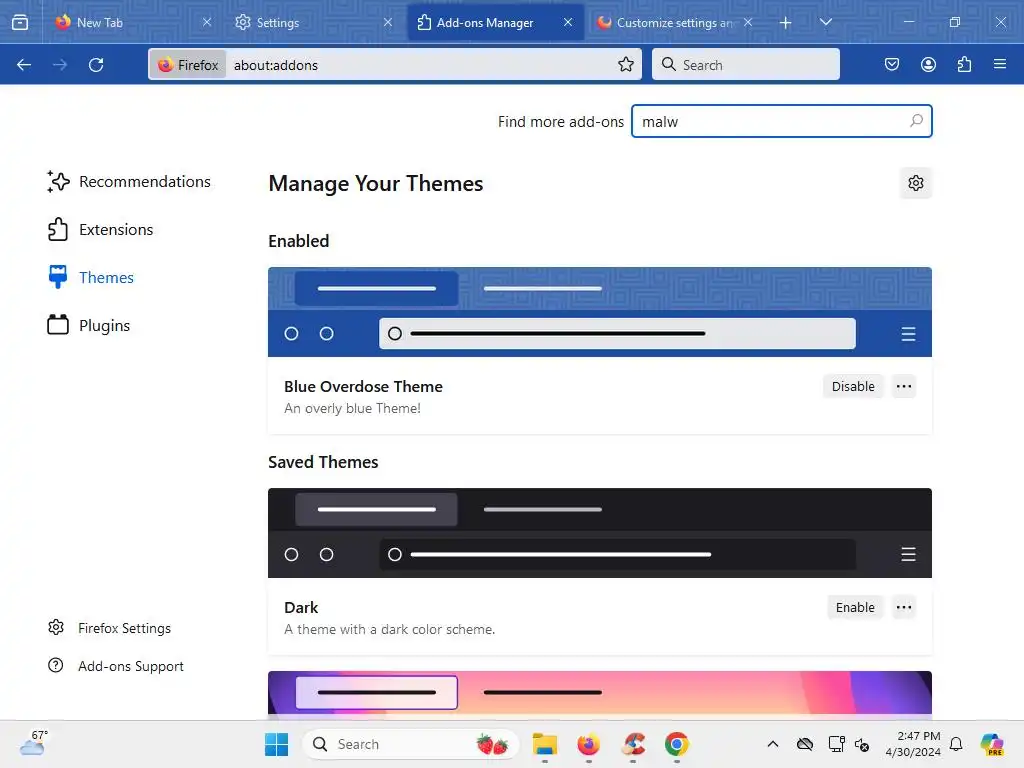Open Dark theme preview image

[x=600, y=533]
